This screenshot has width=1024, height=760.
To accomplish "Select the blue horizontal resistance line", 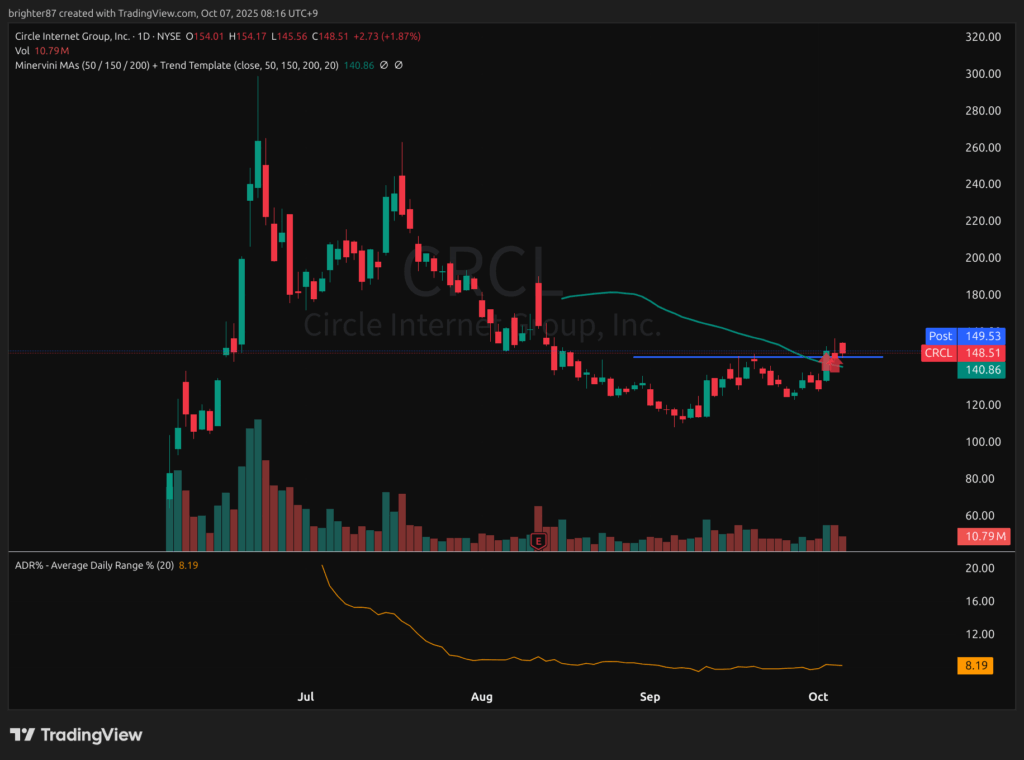I will click(700, 357).
